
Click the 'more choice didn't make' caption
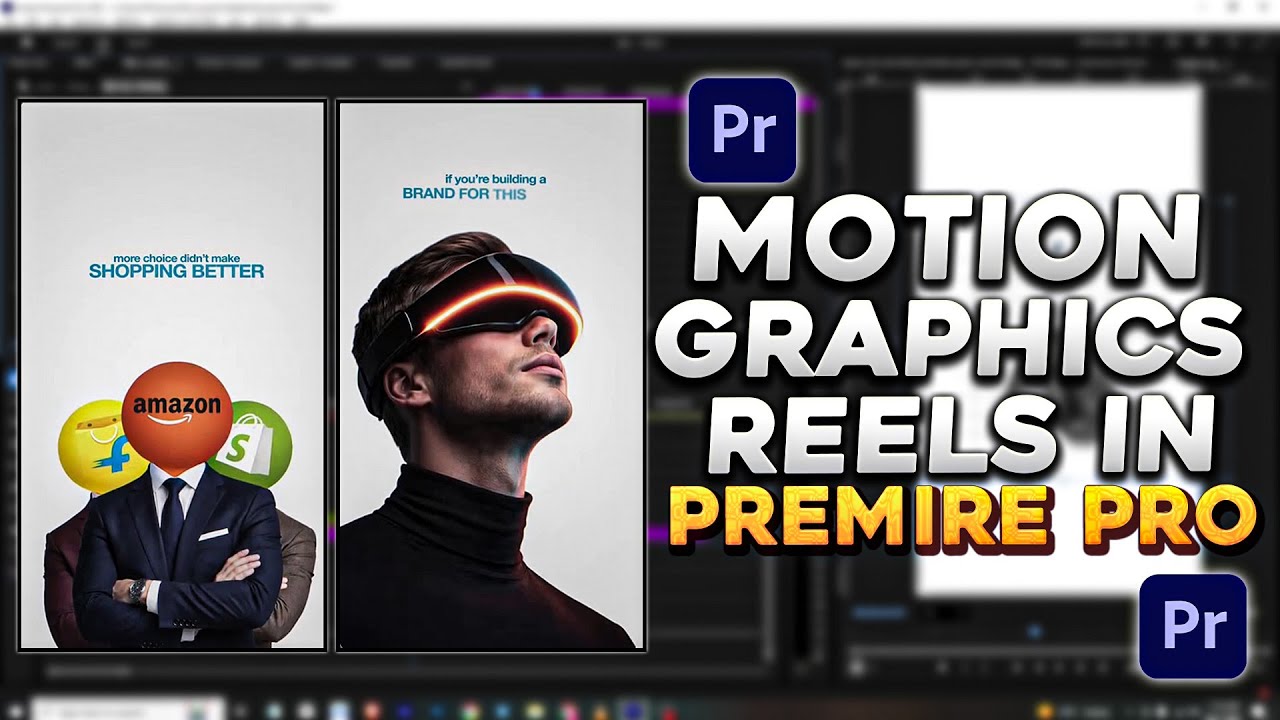coord(177,258)
